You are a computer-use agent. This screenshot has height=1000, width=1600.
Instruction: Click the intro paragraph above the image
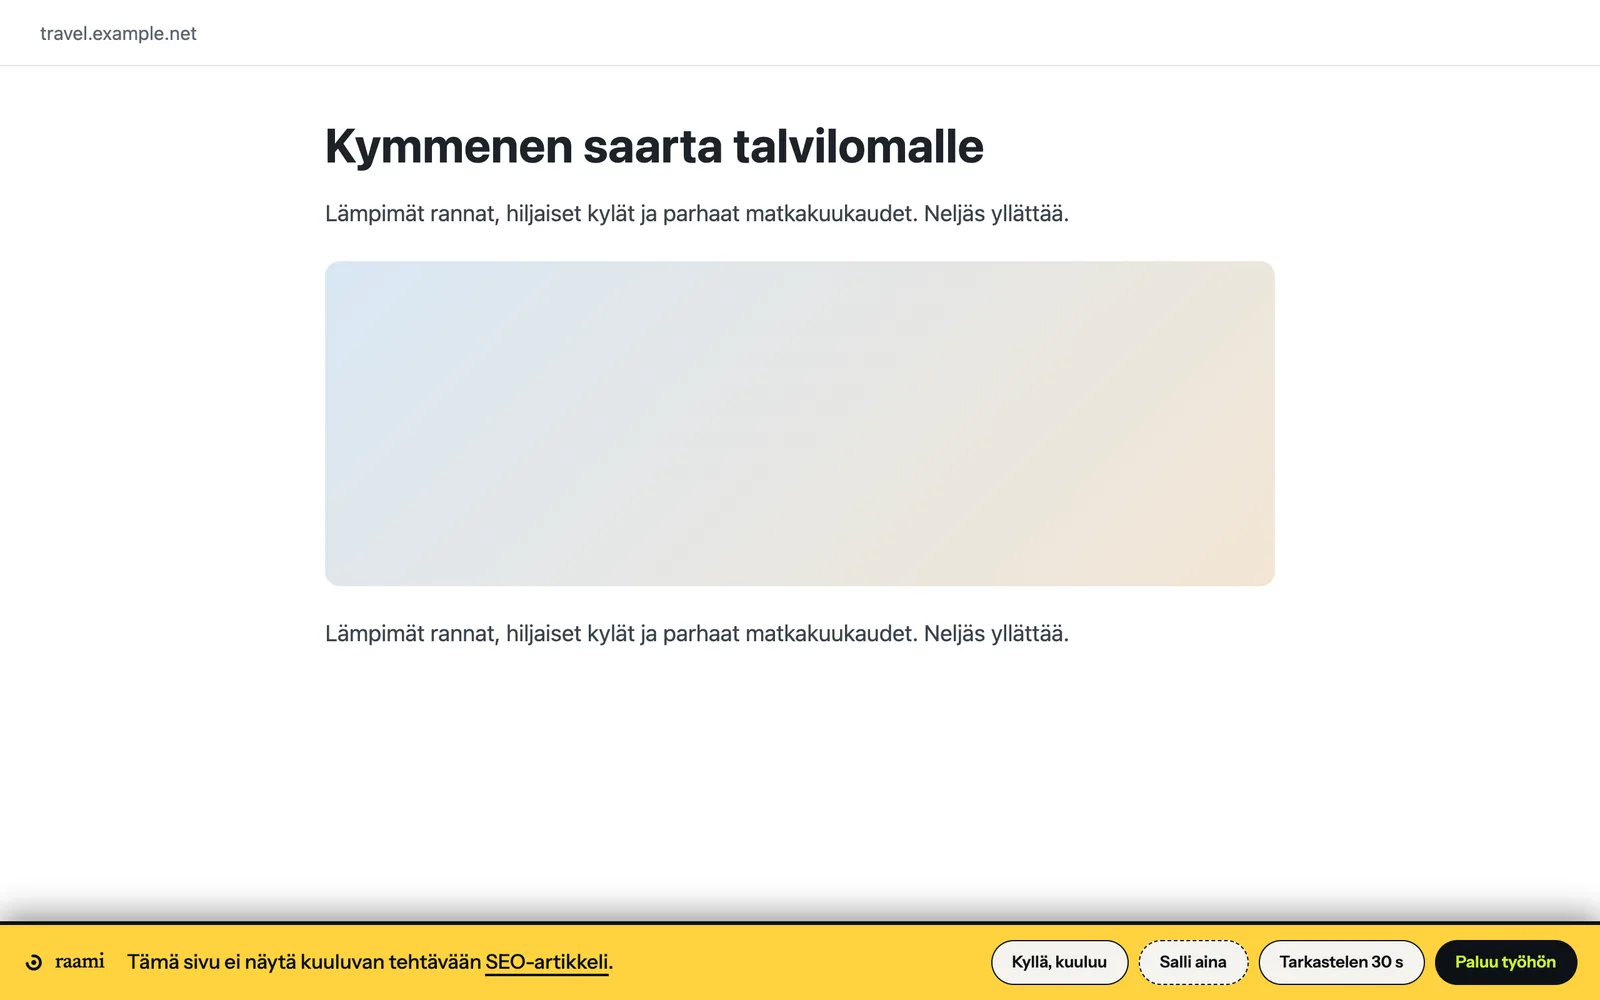pyautogui.click(x=697, y=214)
